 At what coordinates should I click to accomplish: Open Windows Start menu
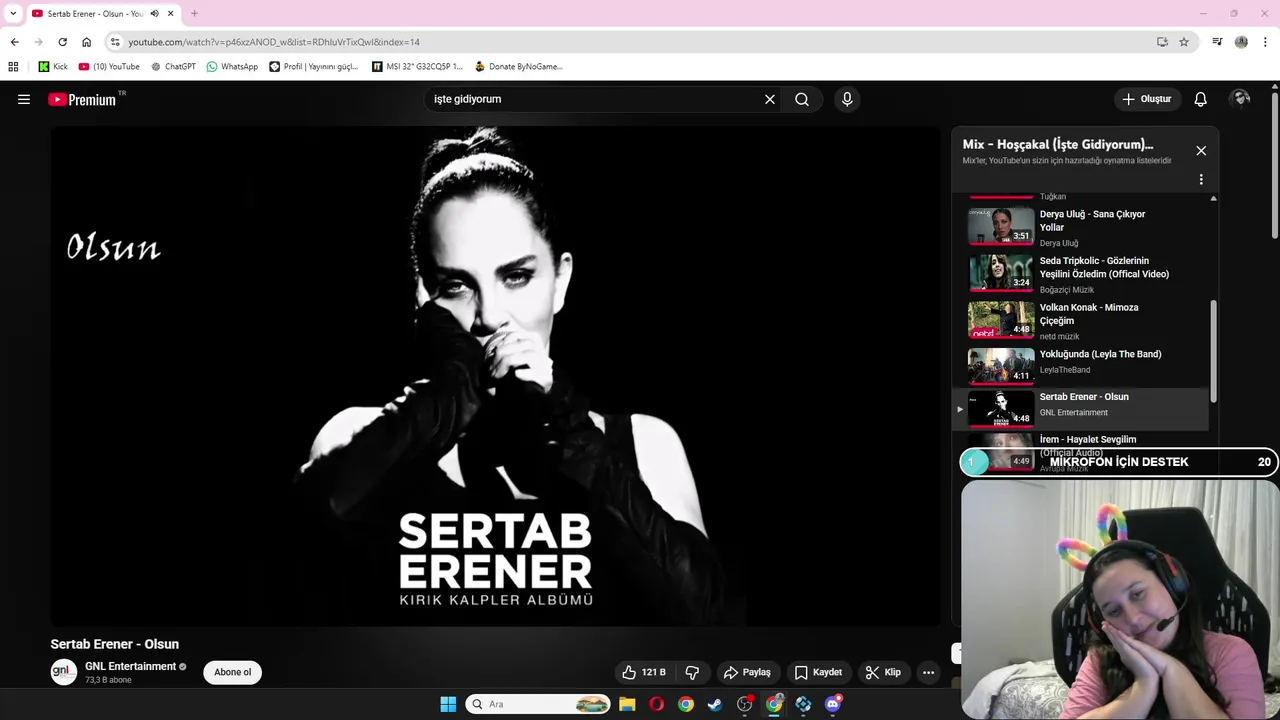pyautogui.click(x=448, y=704)
